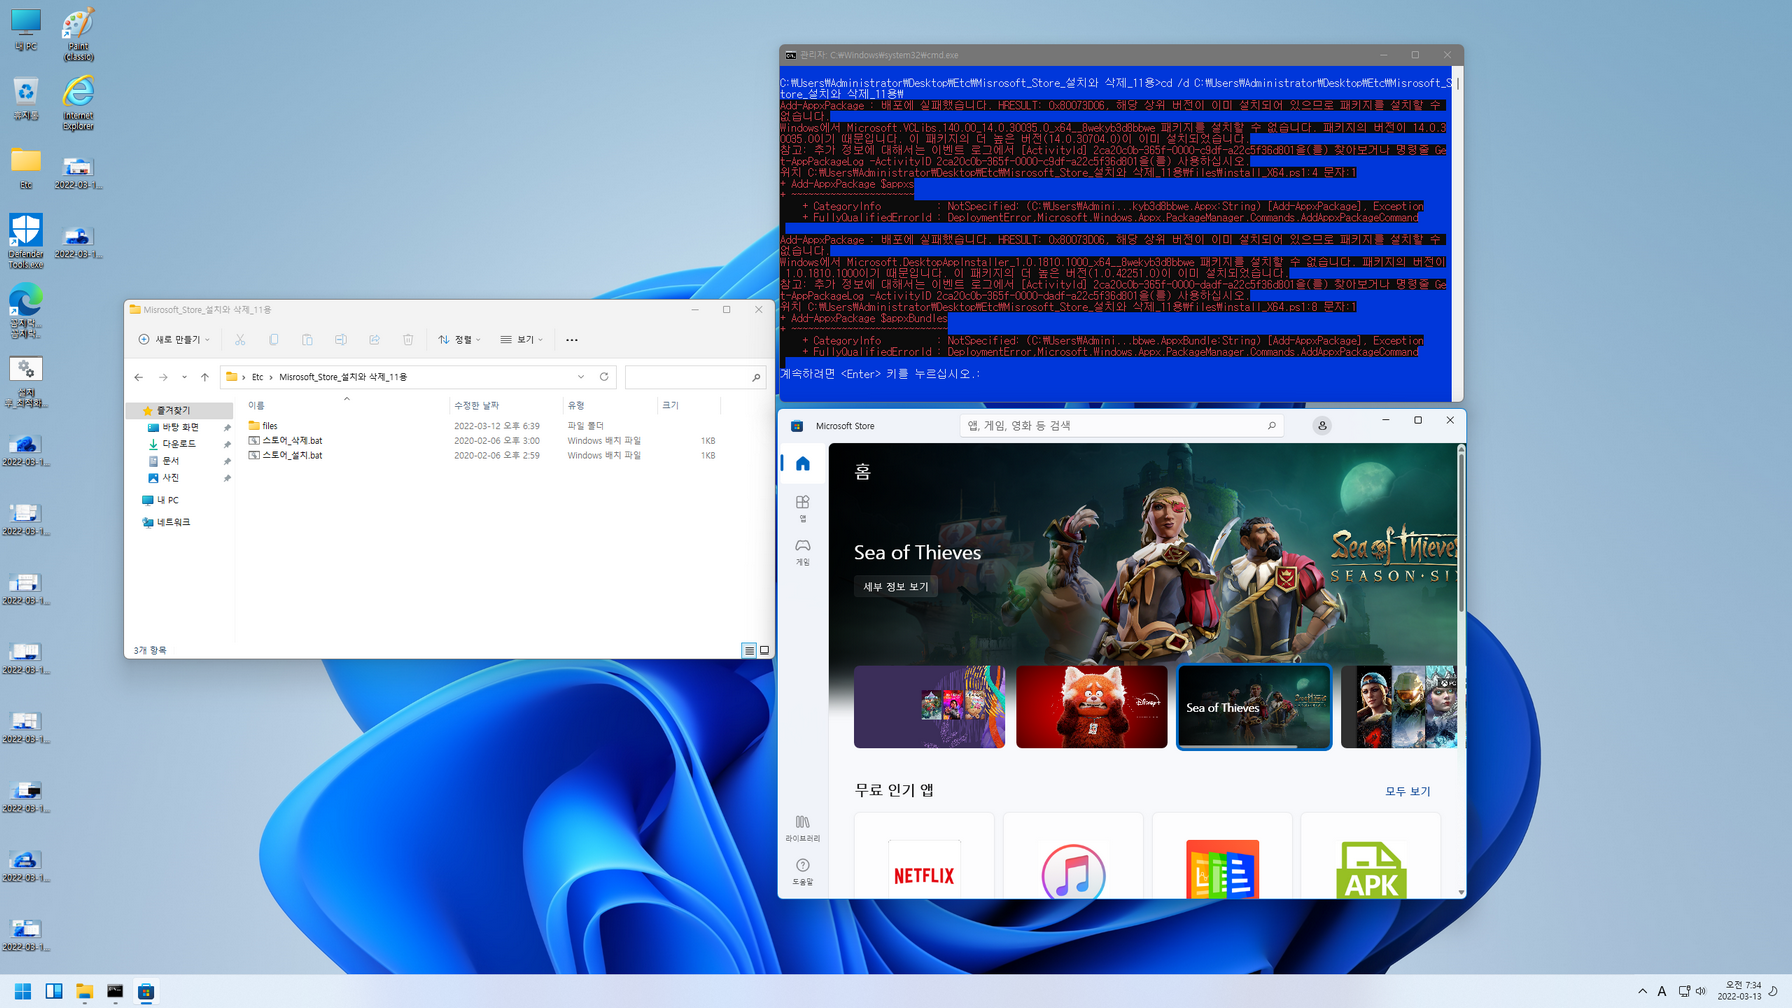This screenshot has width=1792, height=1008.
Task: Open Microsoft Store Home tab
Action: tap(803, 464)
